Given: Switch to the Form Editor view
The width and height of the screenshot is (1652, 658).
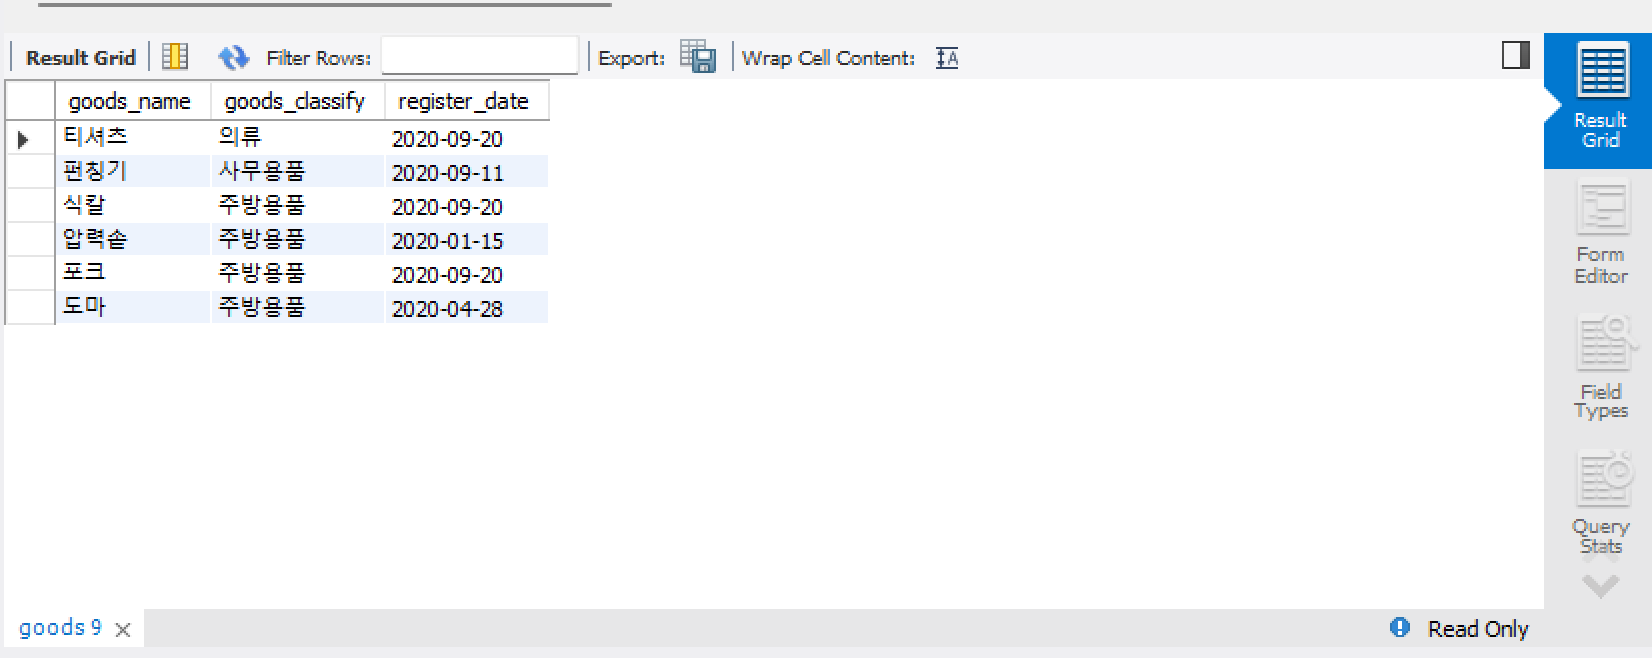Looking at the screenshot, I should coord(1600,233).
